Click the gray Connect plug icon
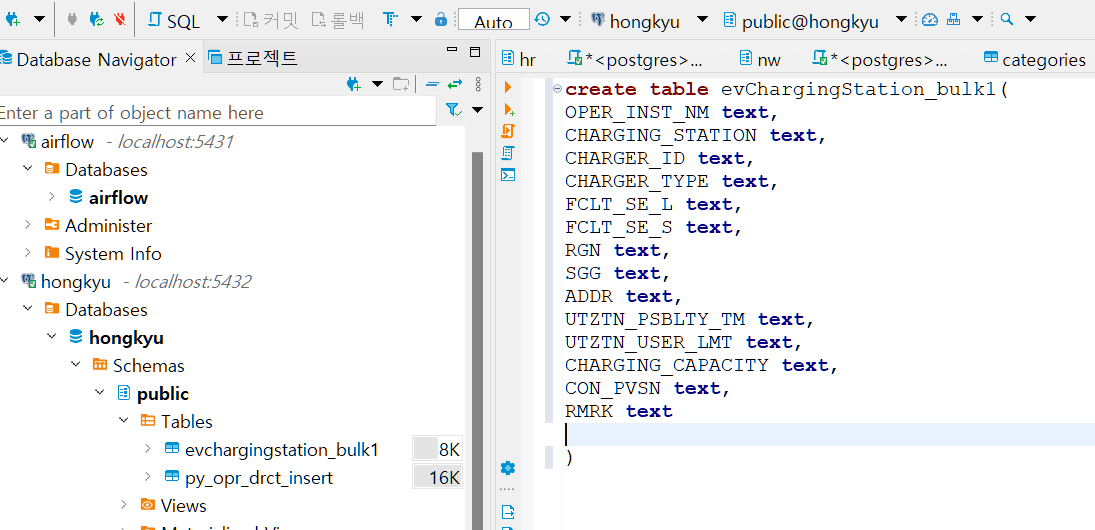 tap(71, 20)
